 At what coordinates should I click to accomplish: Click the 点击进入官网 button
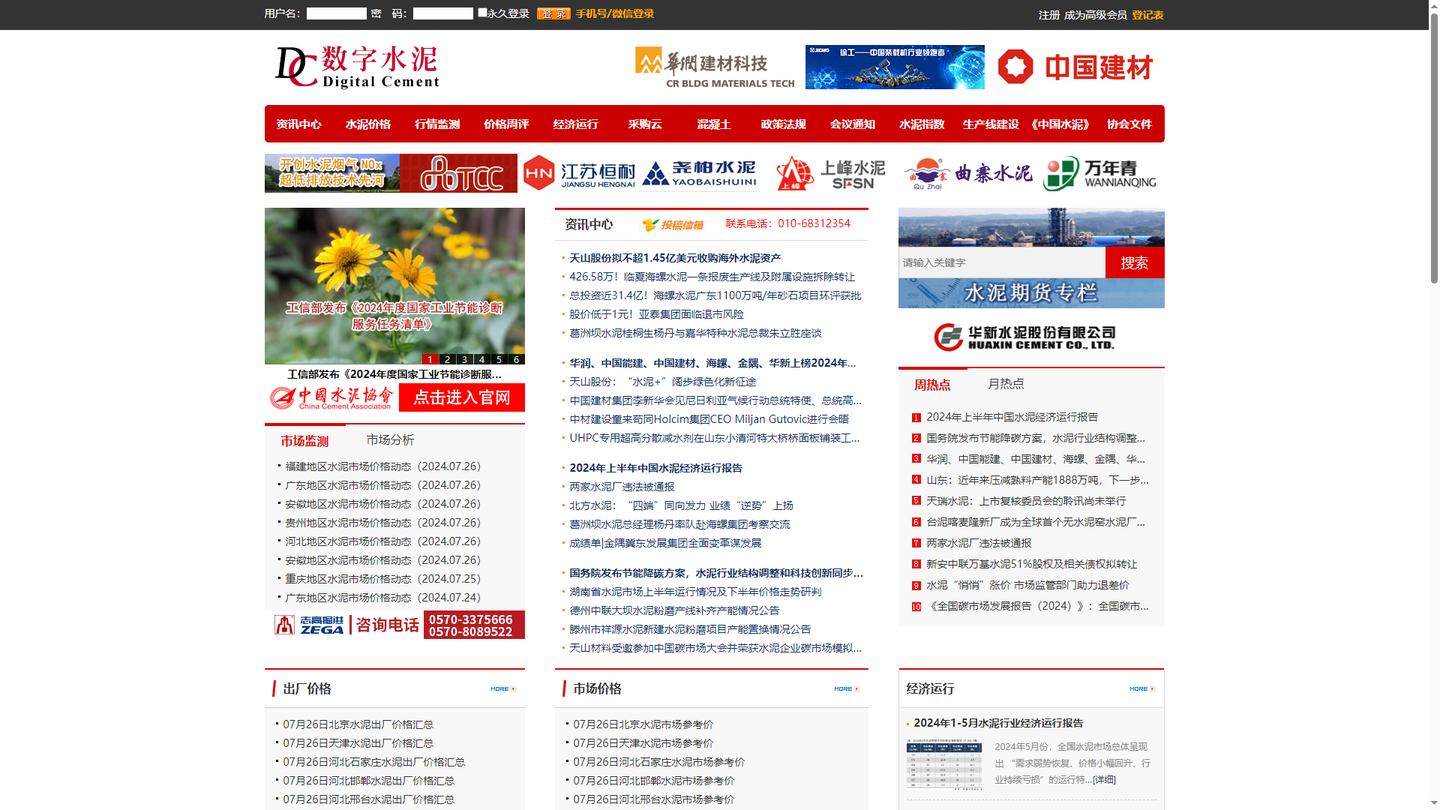[x=462, y=398]
